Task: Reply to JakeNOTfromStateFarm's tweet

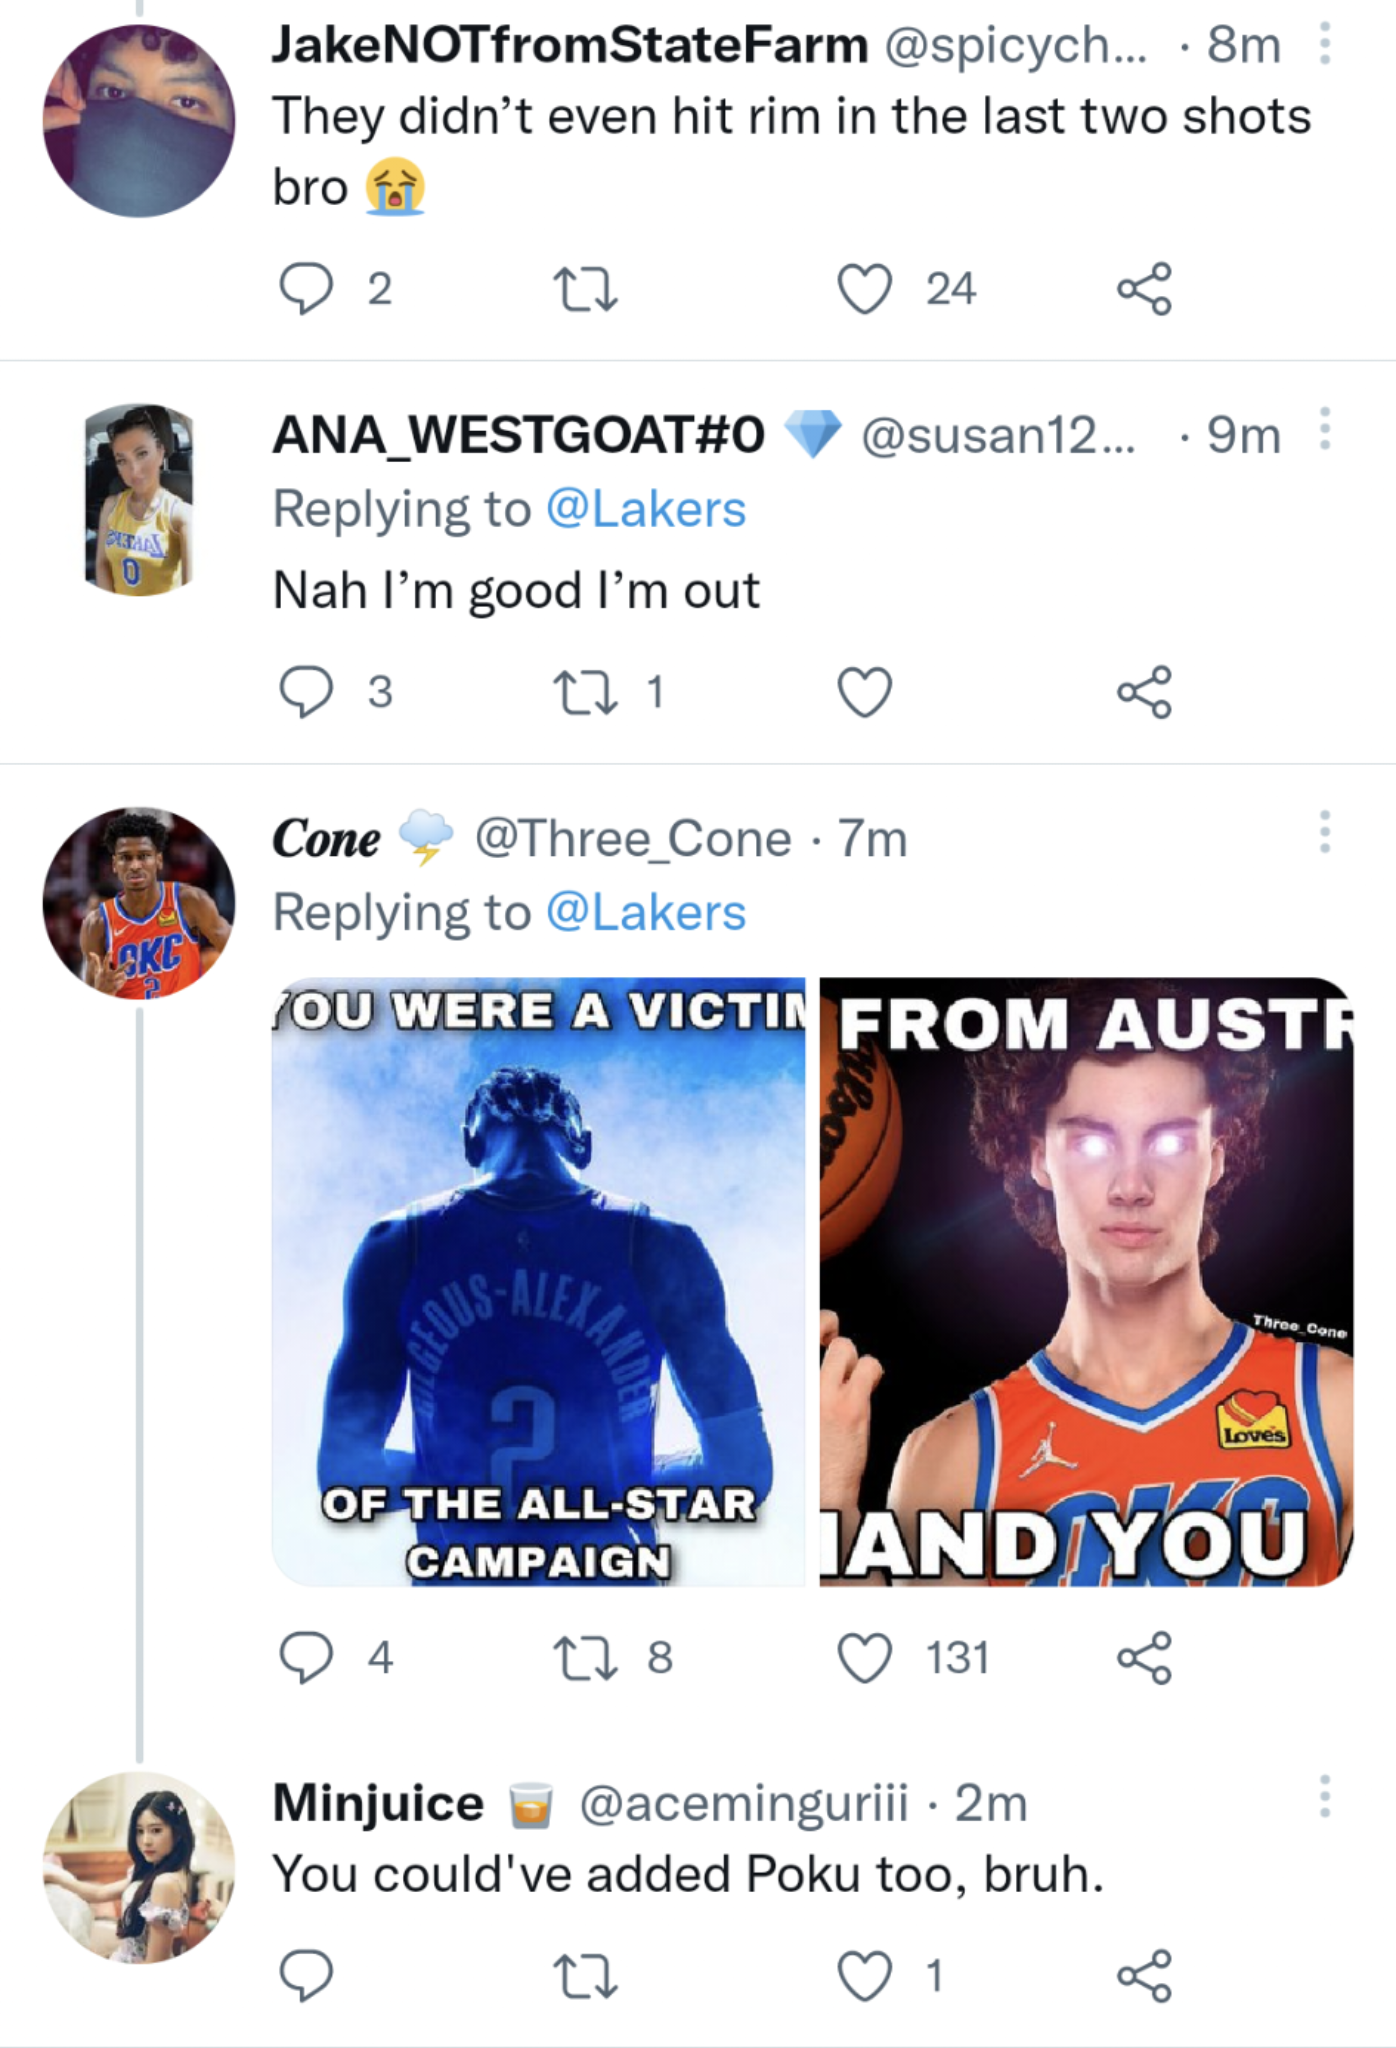Action: (x=305, y=289)
